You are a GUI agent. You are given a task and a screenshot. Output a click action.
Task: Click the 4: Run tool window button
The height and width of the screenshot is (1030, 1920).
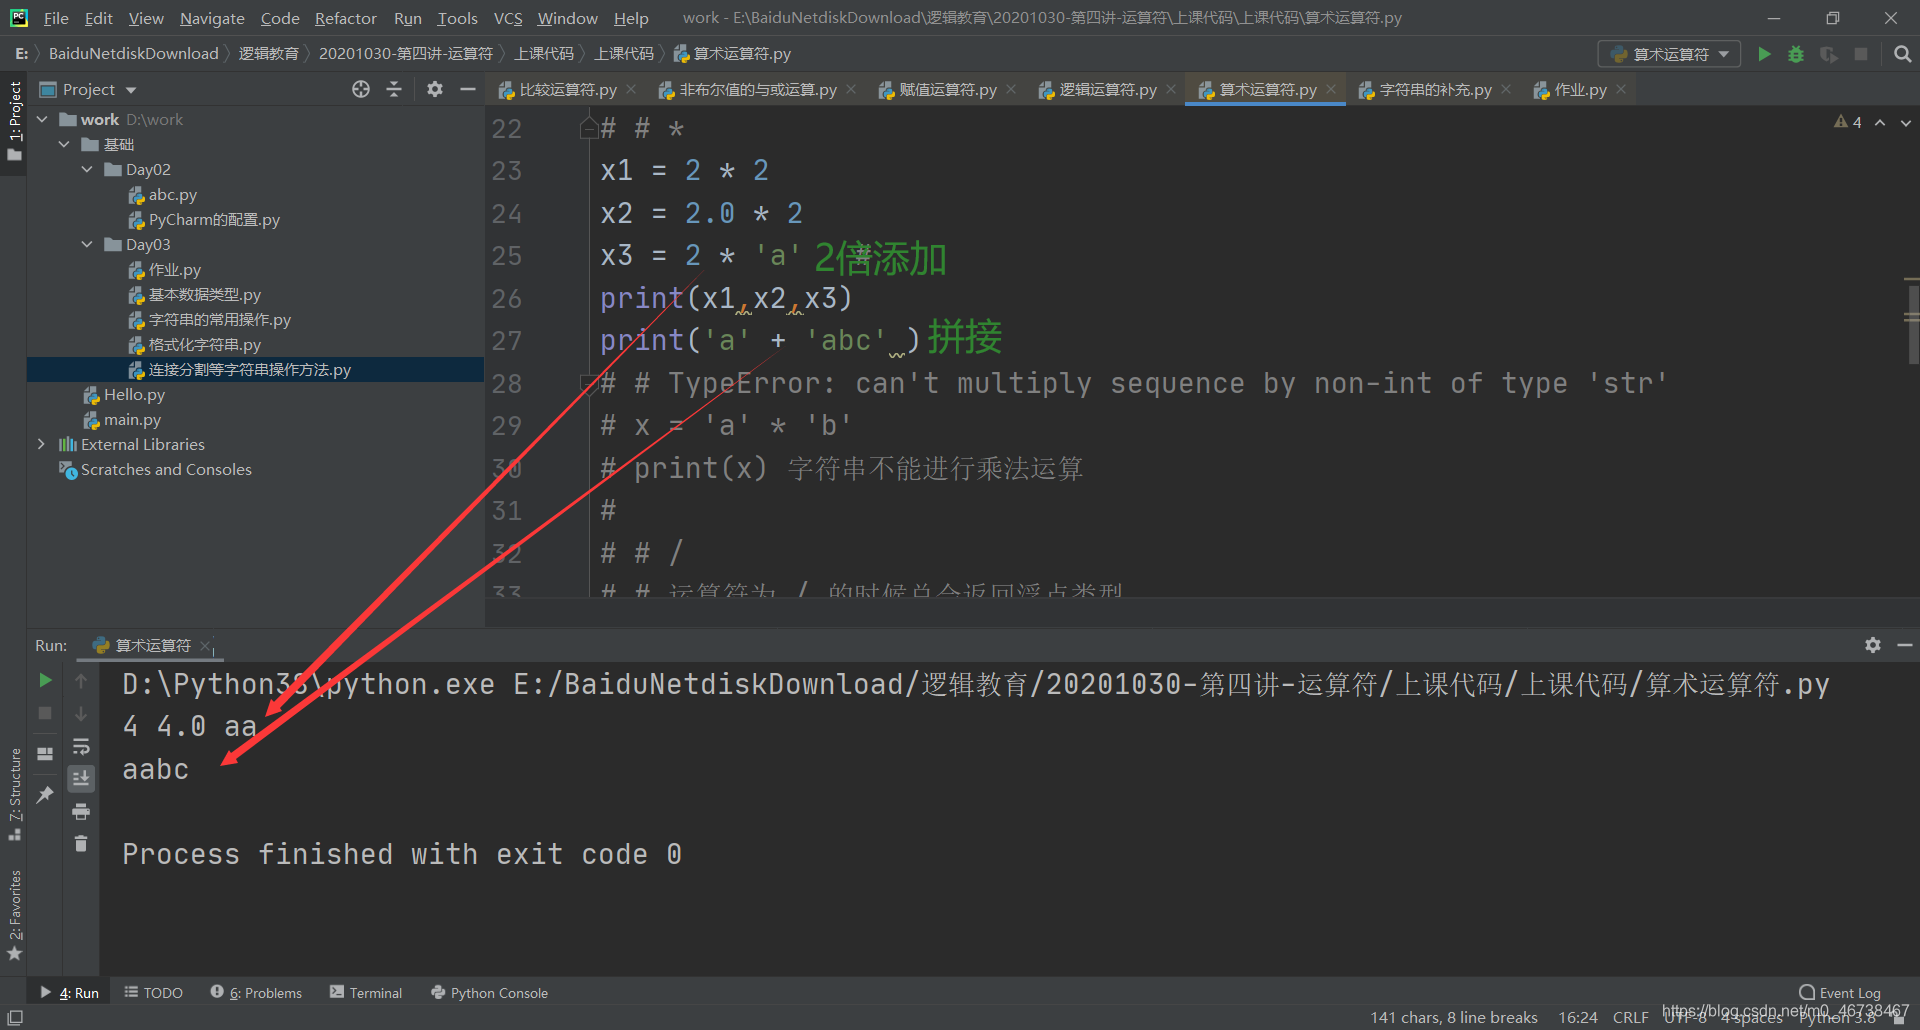[69, 992]
